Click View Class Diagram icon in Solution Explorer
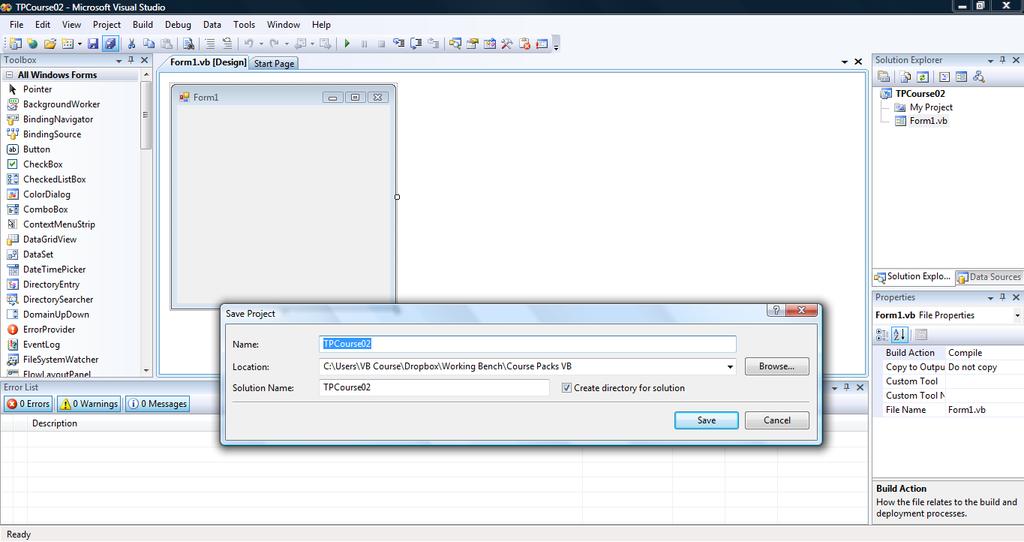Screen dimensions: 1024x542 (978, 77)
